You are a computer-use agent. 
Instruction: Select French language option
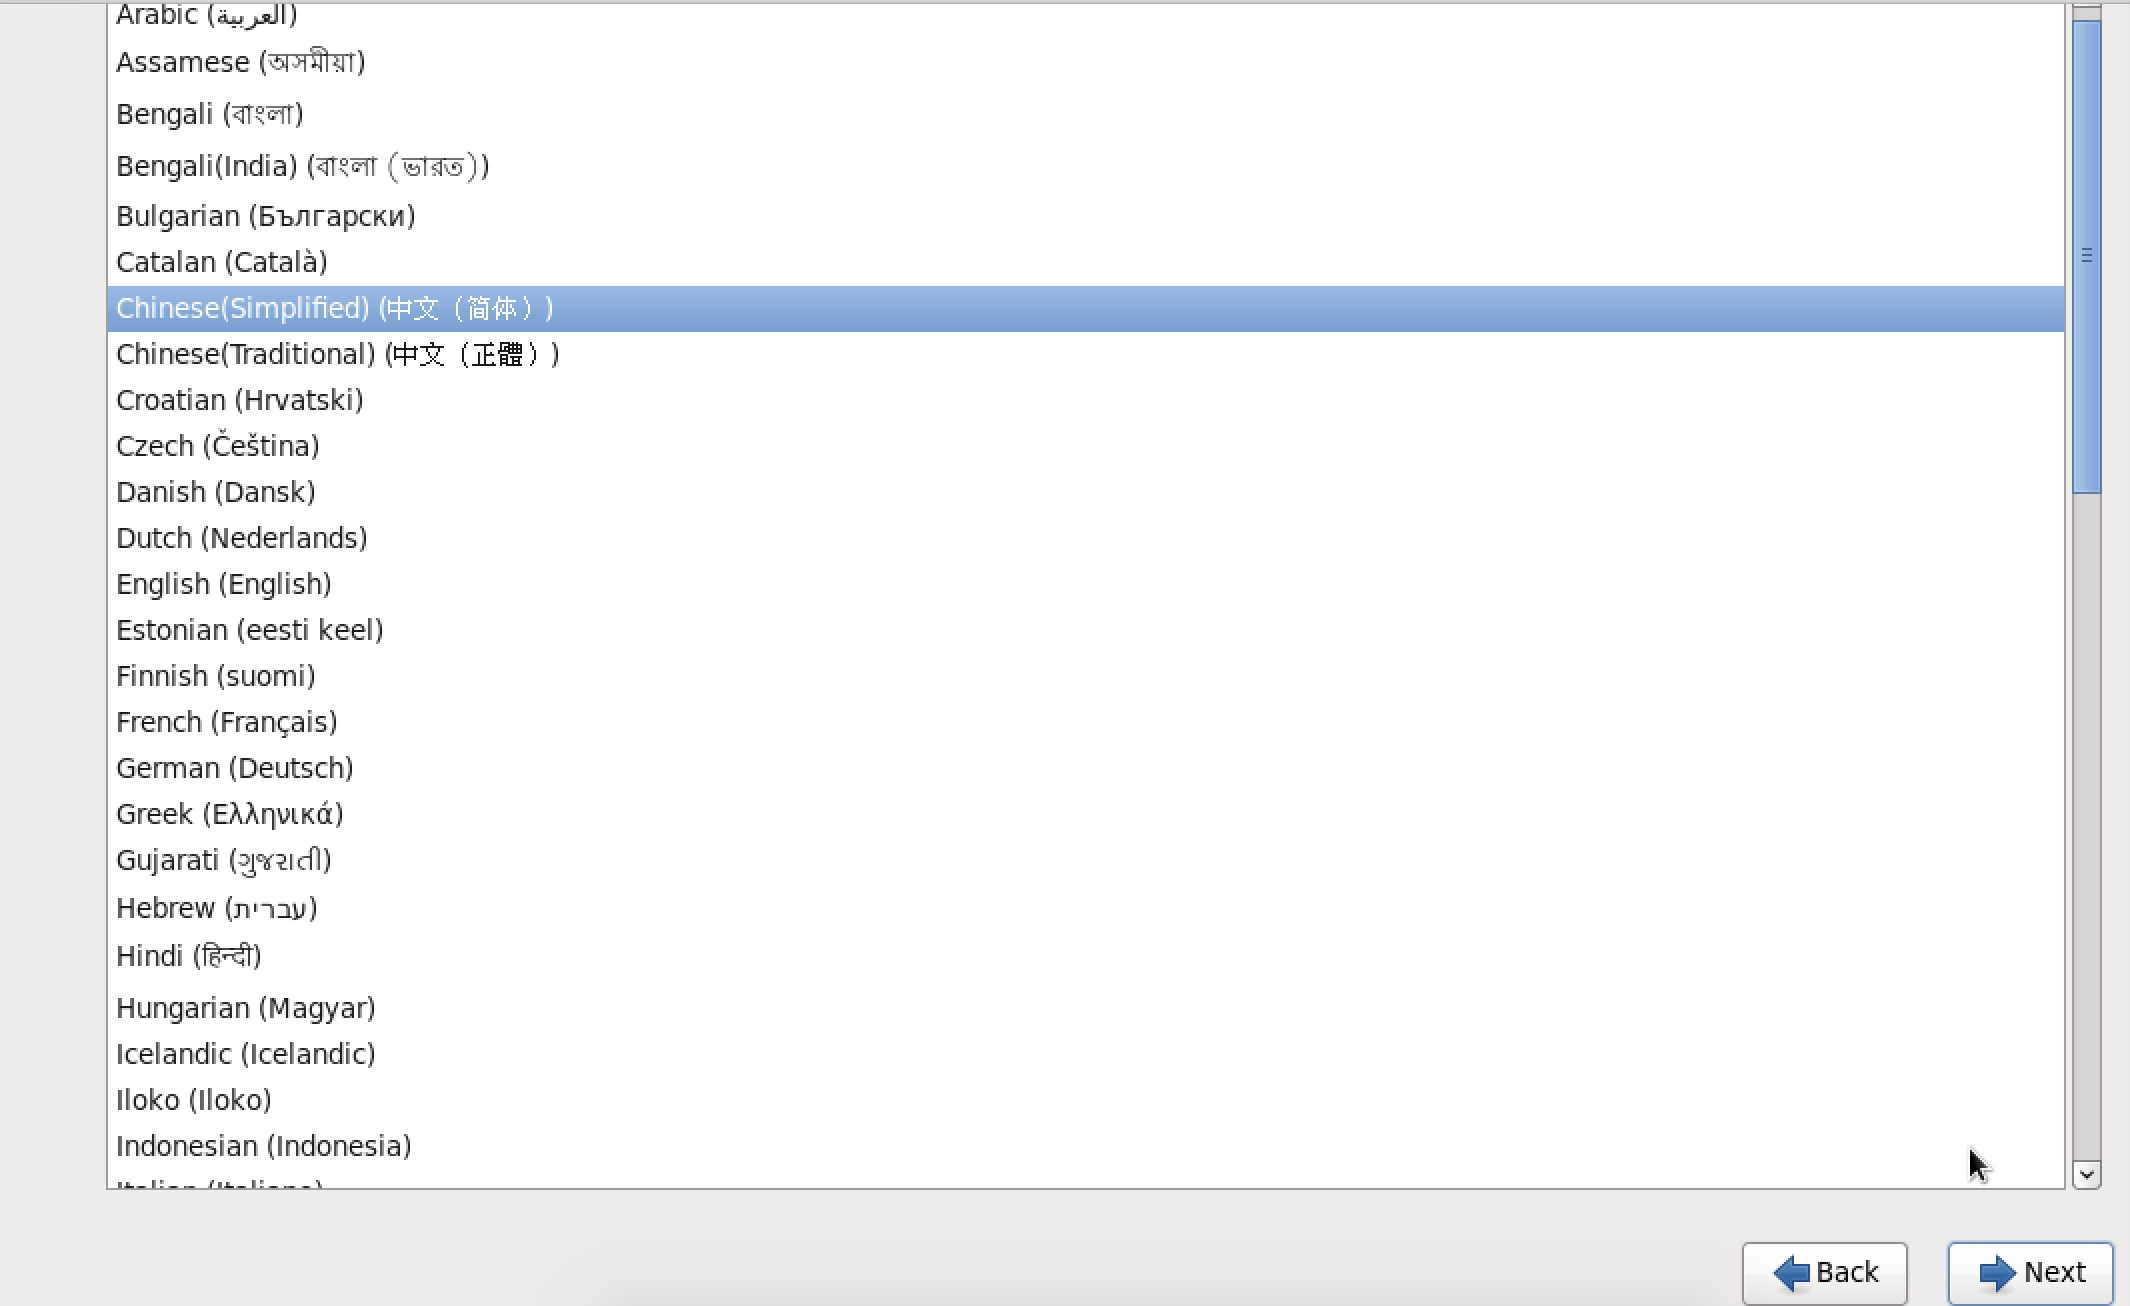(227, 721)
